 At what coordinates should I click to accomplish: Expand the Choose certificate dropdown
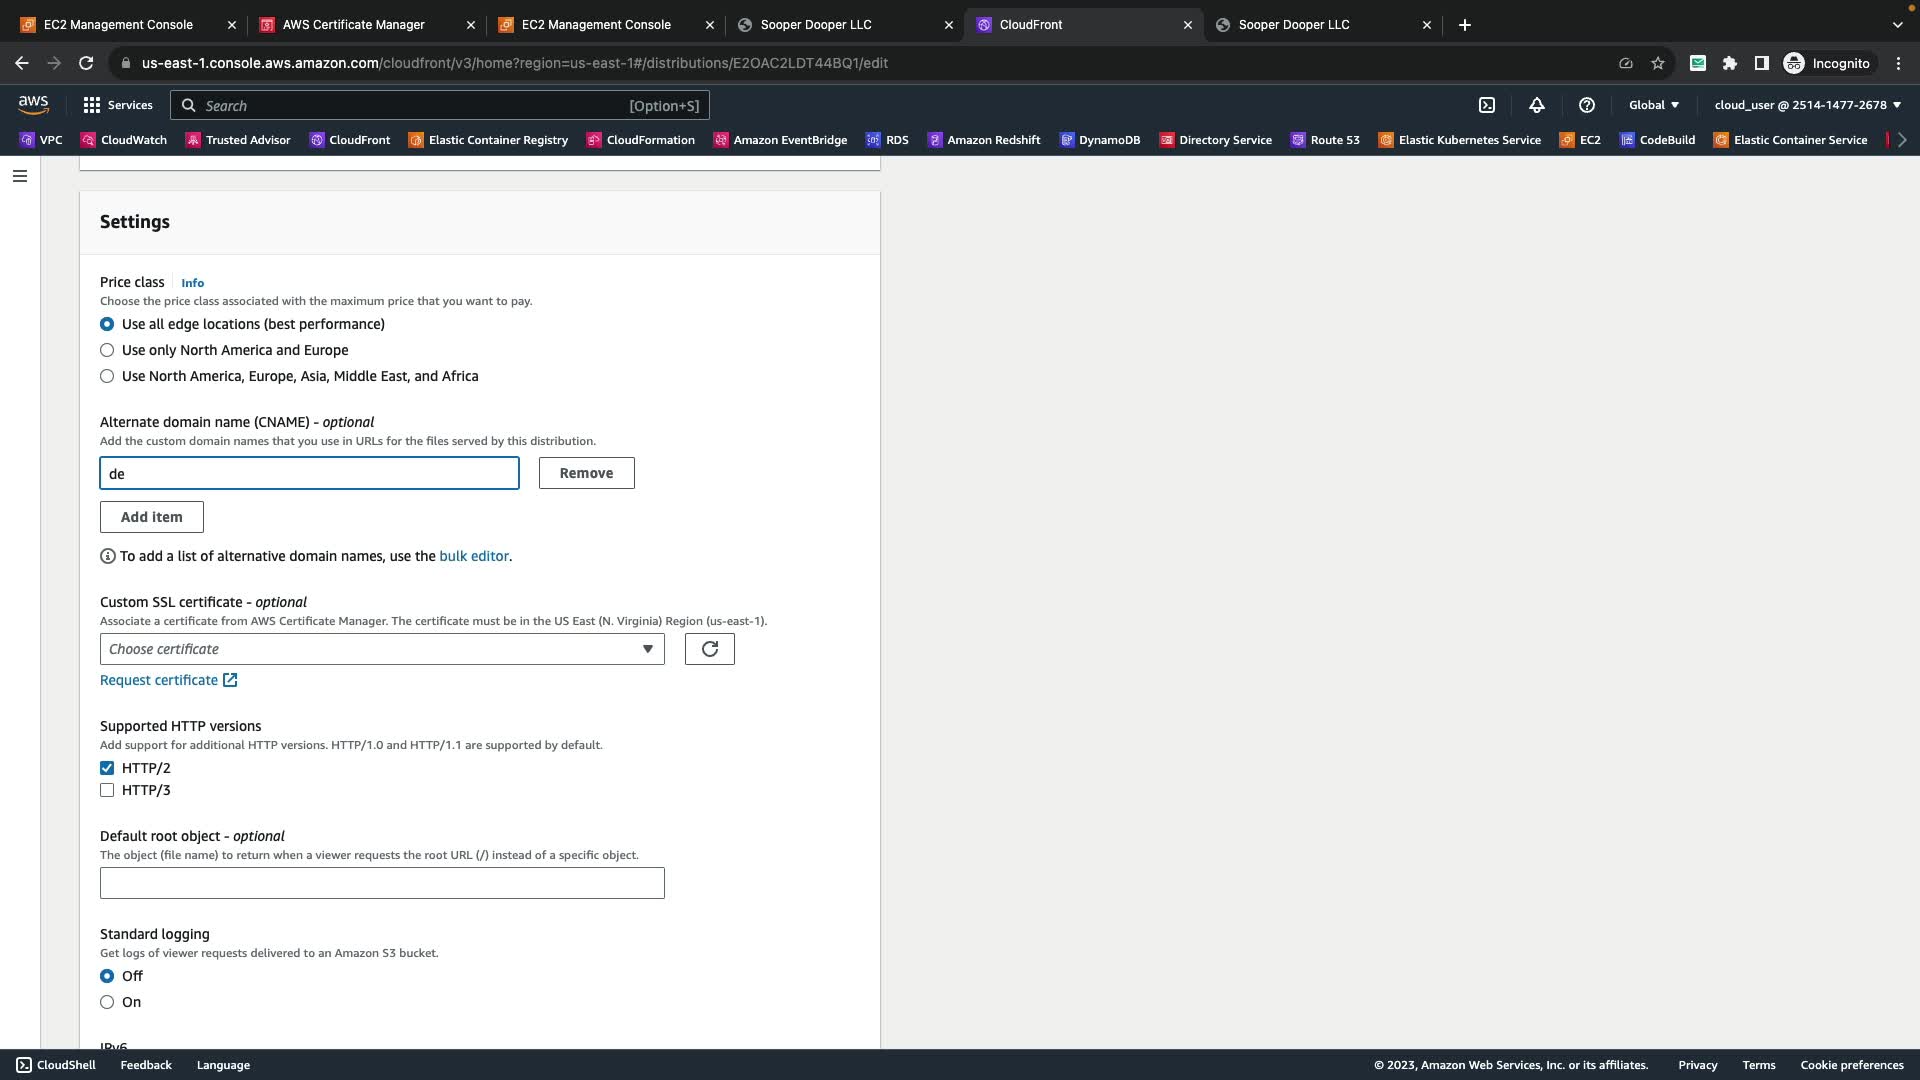[x=381, y=649]
